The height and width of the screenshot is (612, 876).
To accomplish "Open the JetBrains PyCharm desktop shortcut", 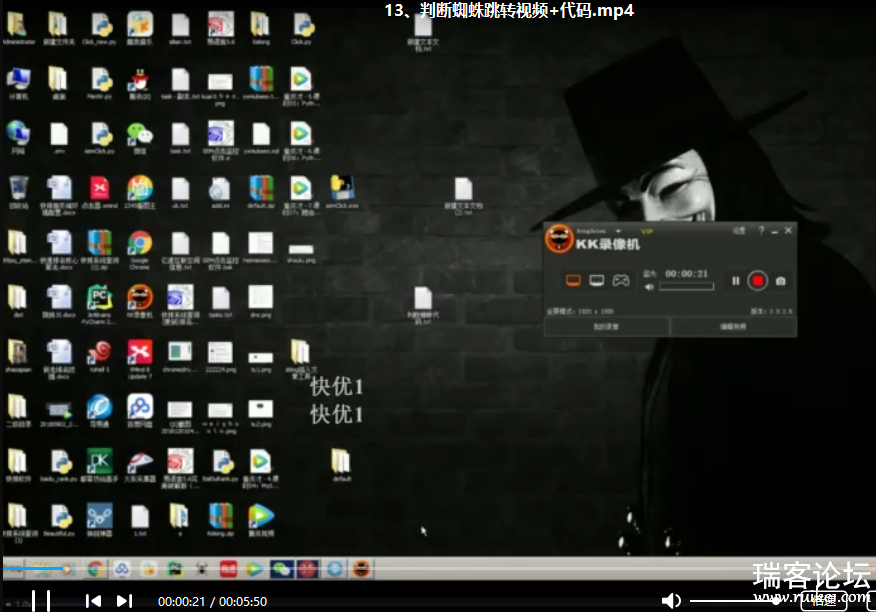I will [99, 297].
